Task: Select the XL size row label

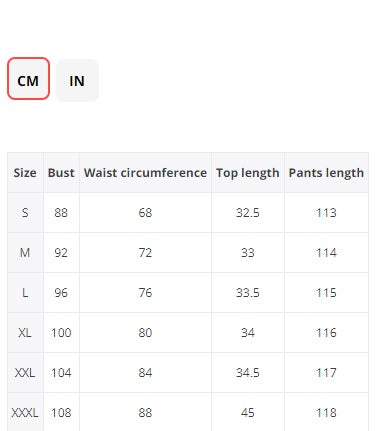Action: (x=25, y=333)
